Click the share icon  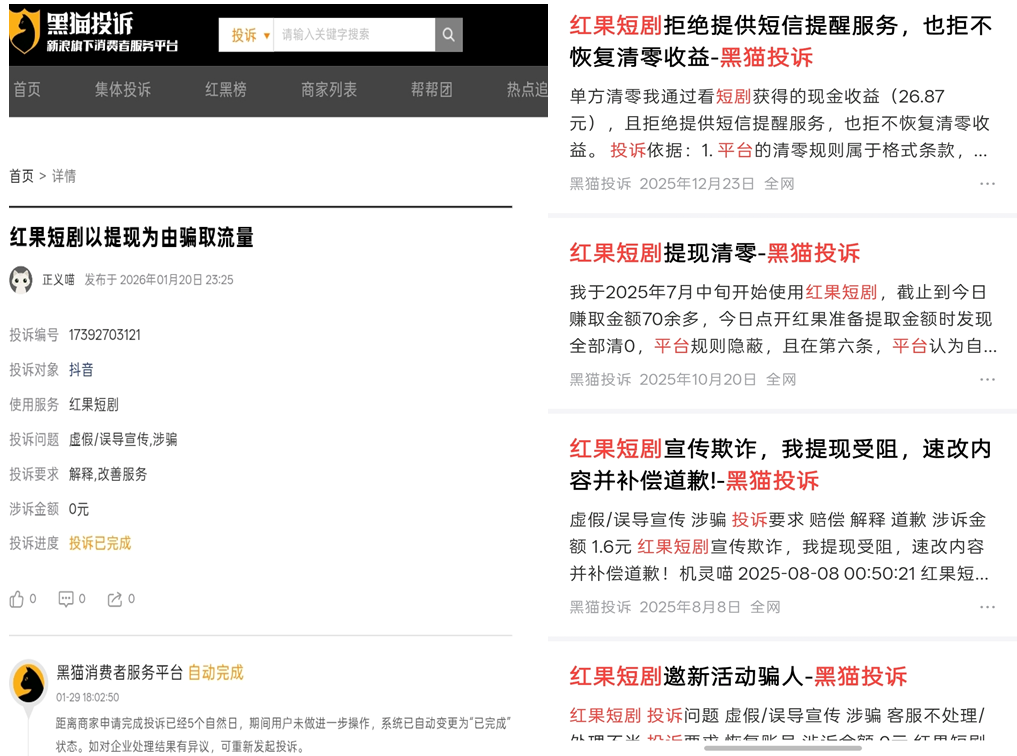(115, 599)
